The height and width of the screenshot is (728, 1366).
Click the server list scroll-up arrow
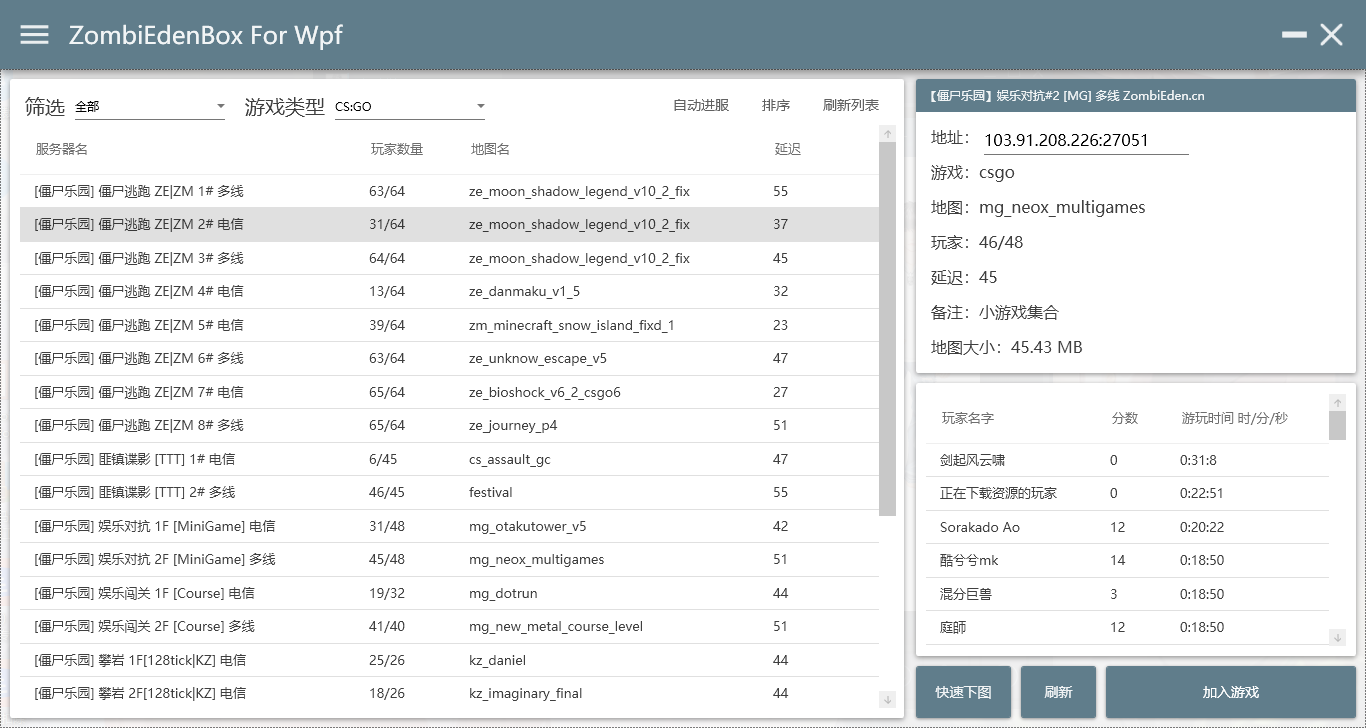coord(888,132)
